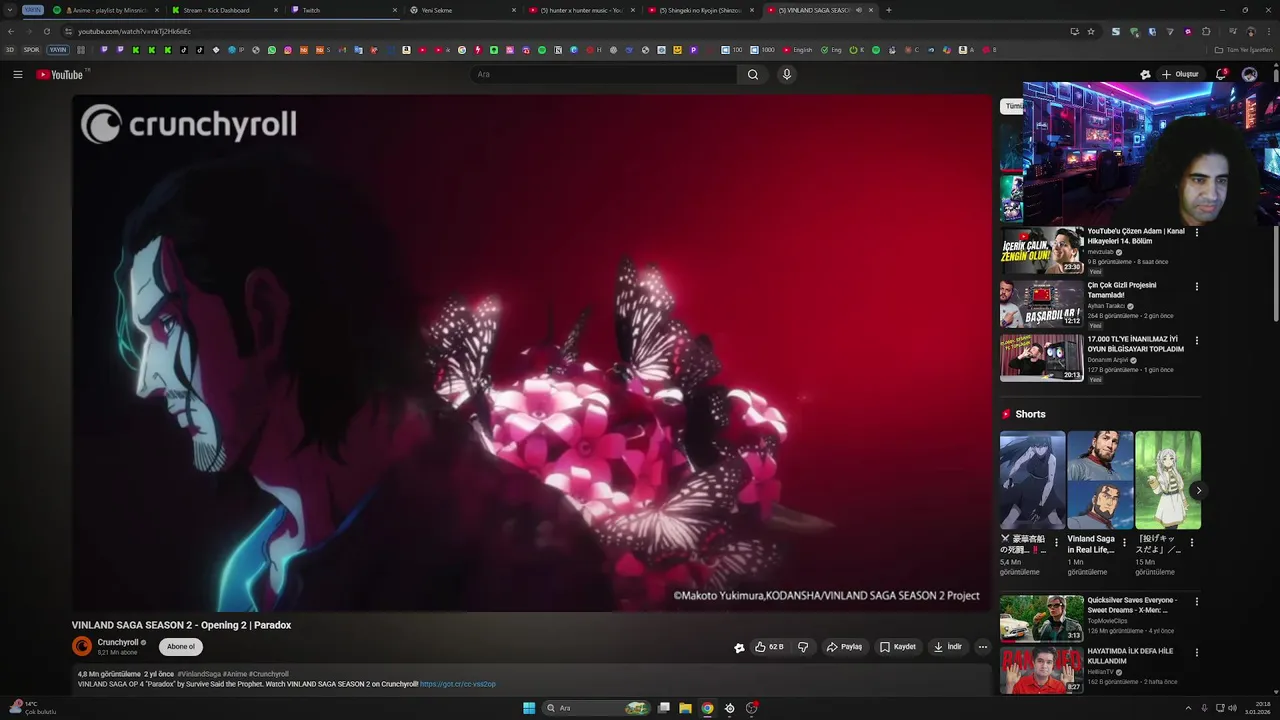Image resolution: width=1280 pixels, height=720 pixels.
Task: Close the Twitch tab
Action: pyautogui.click(x=395, y=10)
